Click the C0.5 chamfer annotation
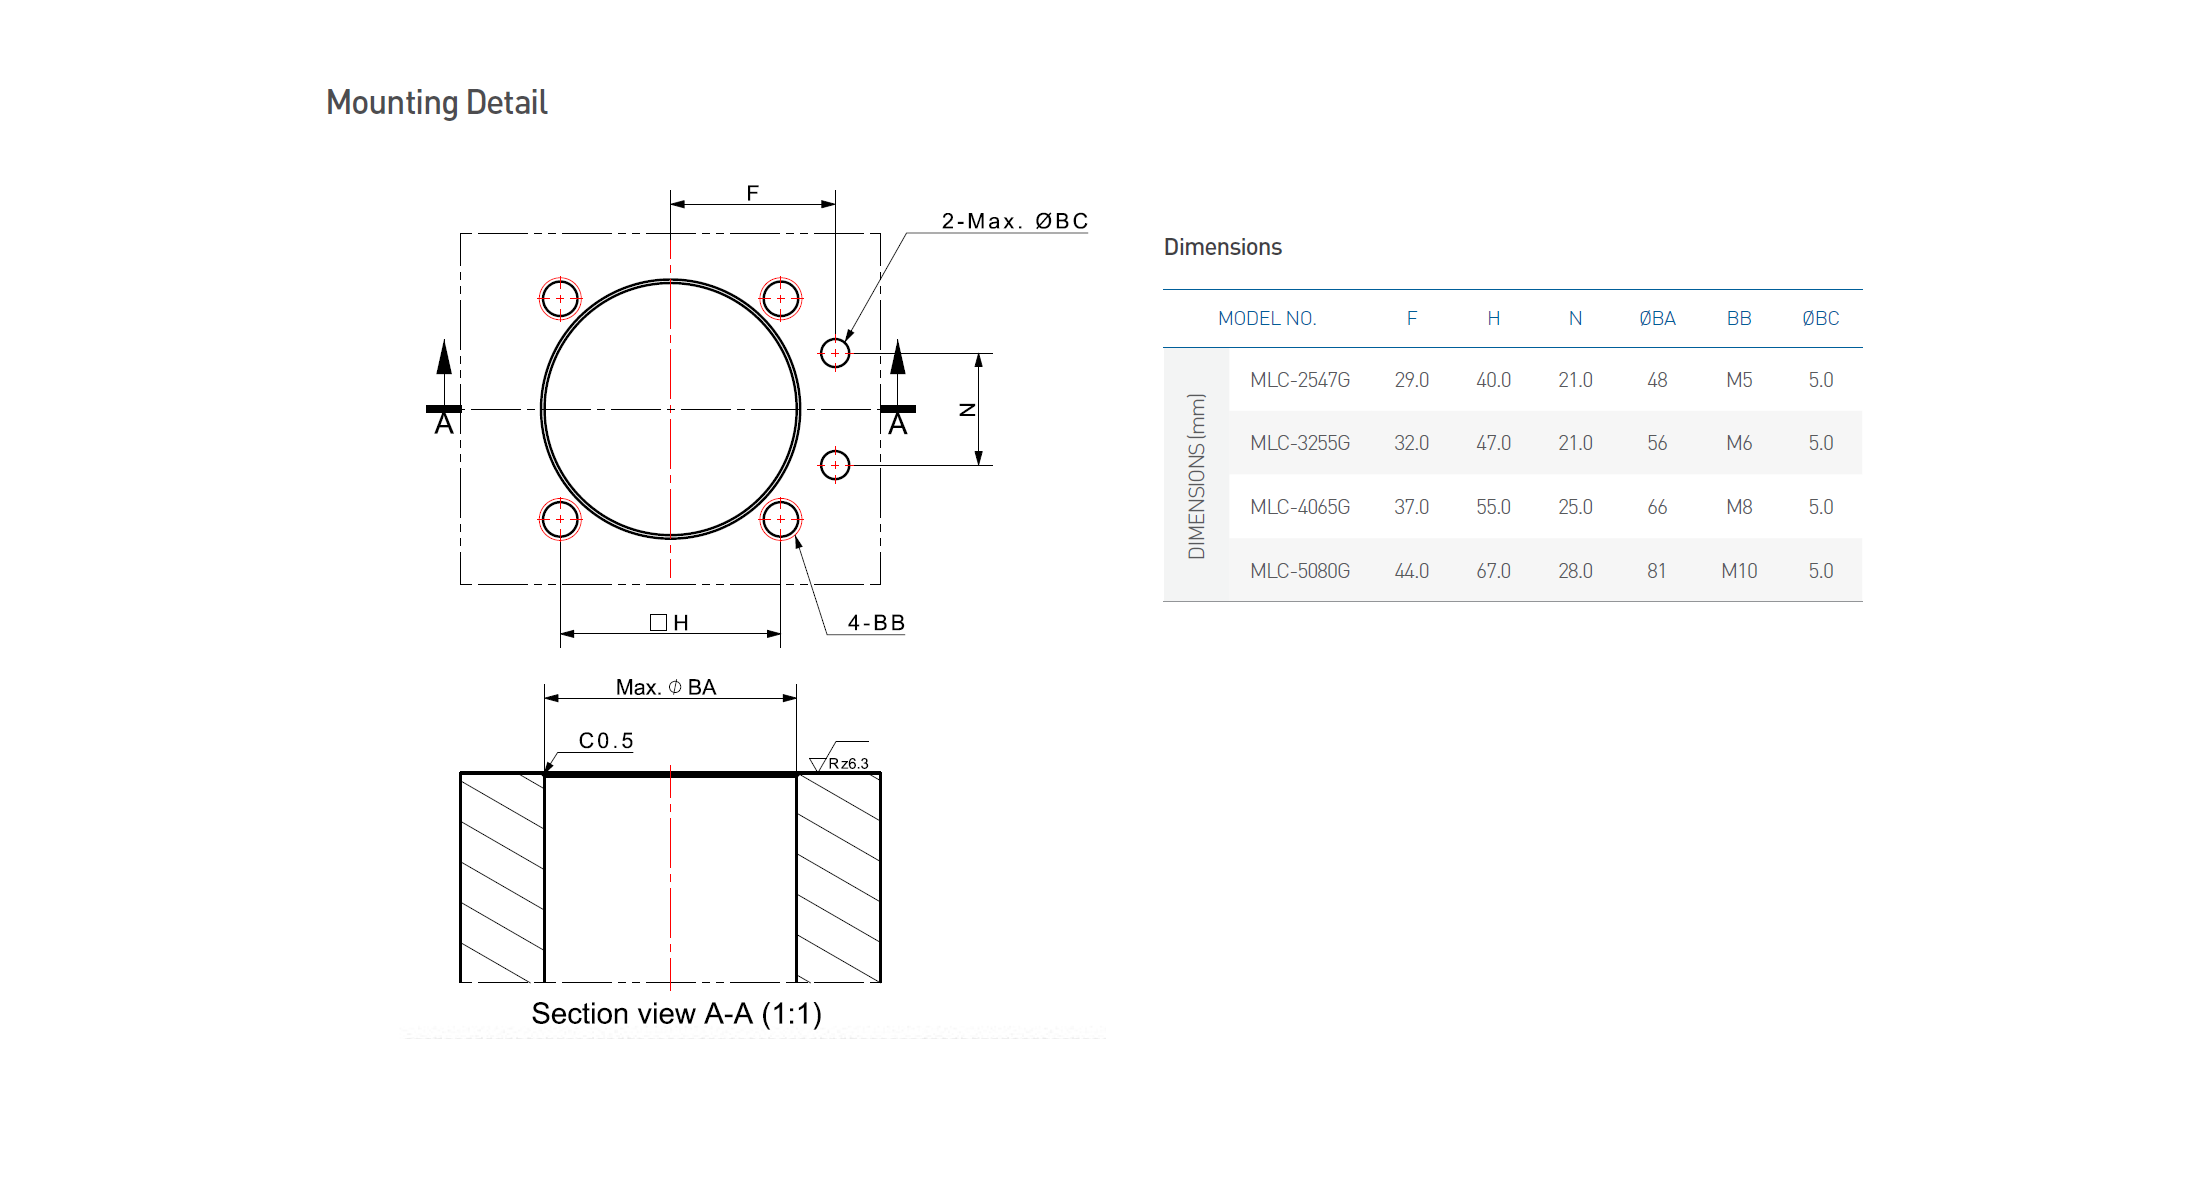This screenshot has width=2202, height=1177. [x=606, y=740]
